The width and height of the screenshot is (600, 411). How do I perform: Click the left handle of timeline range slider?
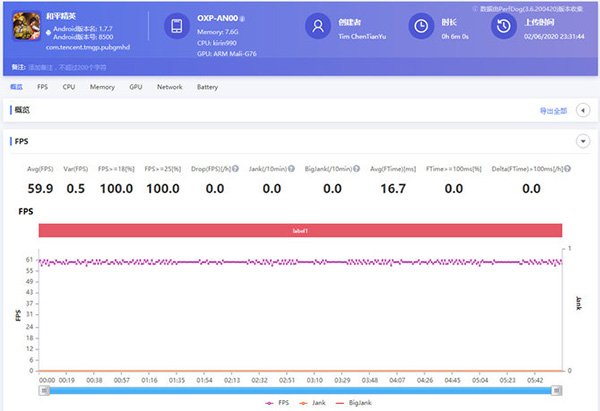tap(44, 391)
